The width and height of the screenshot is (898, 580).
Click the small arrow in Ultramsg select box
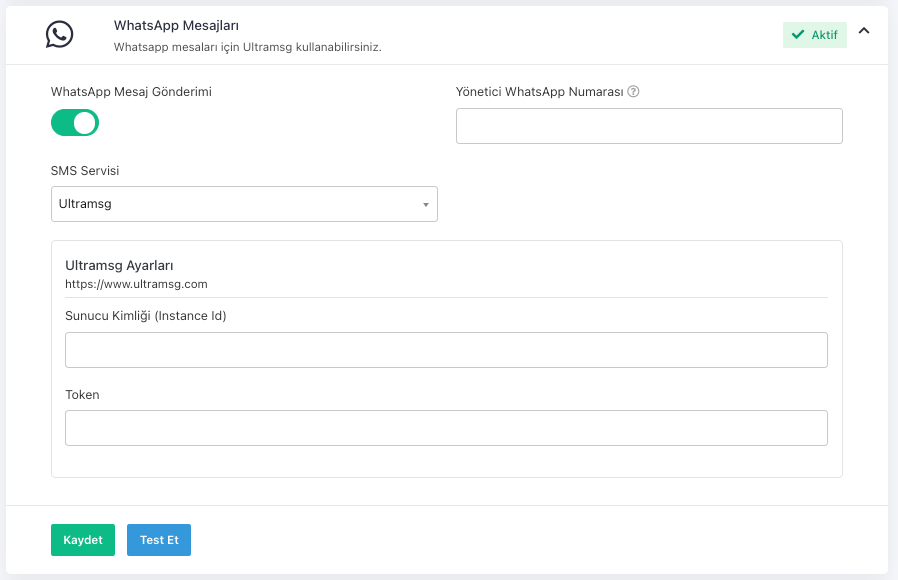[425, 205]
